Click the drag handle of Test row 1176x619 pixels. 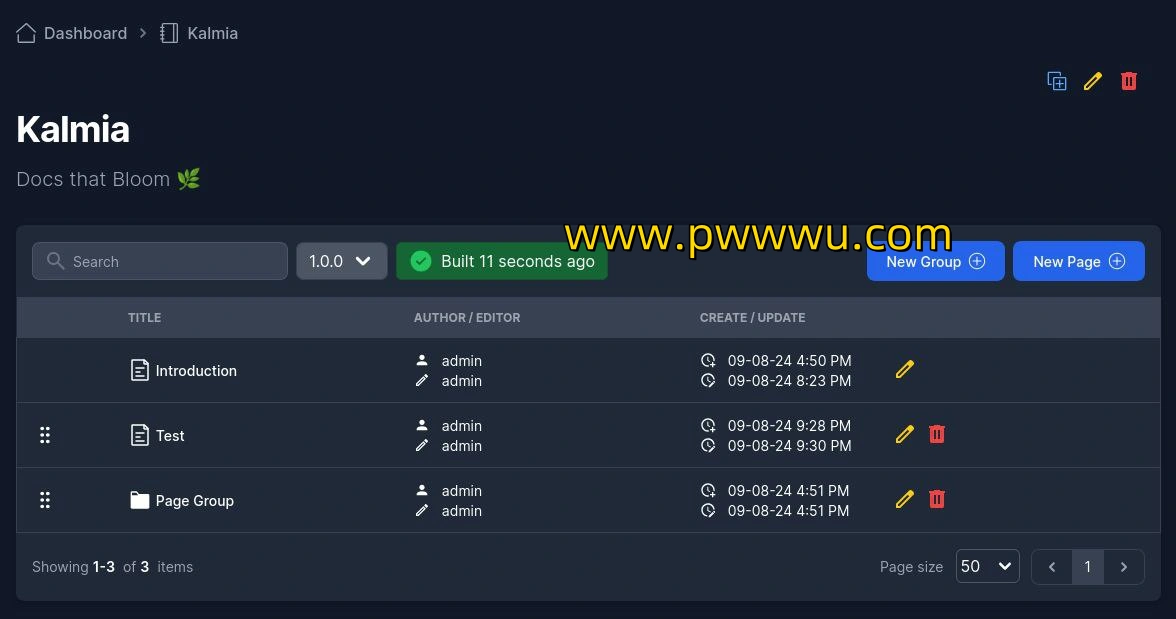tap(45, 435)
